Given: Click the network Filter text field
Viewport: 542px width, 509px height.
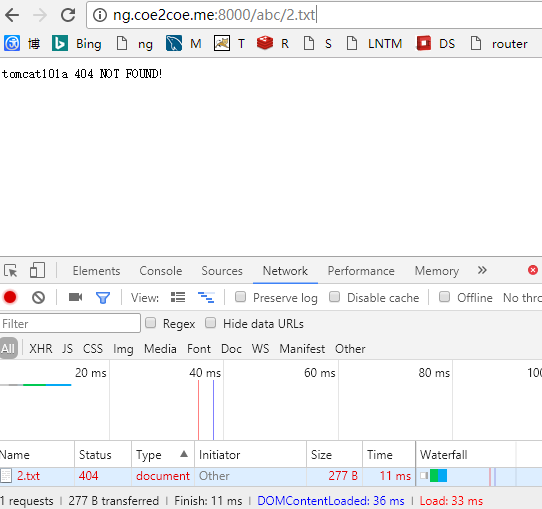Looking at the screenshot, I should coord(70,323).
